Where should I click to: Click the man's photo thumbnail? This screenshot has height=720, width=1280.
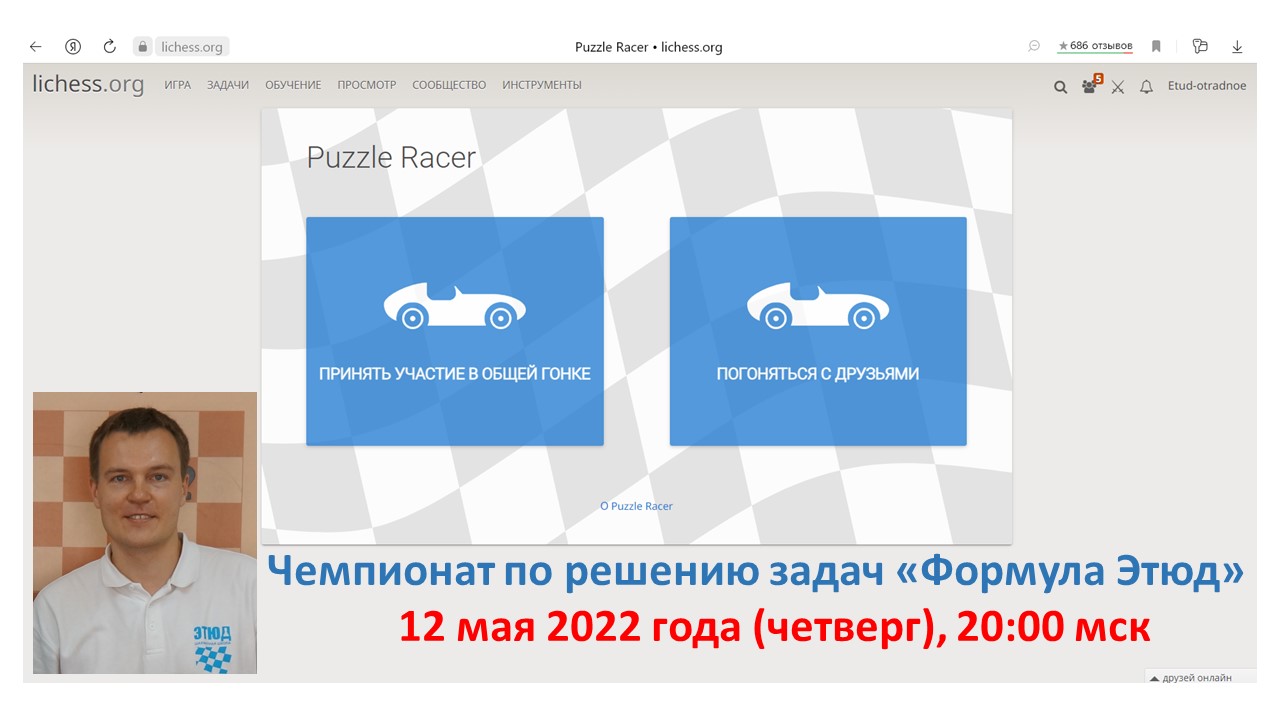[x=145, y=533]
